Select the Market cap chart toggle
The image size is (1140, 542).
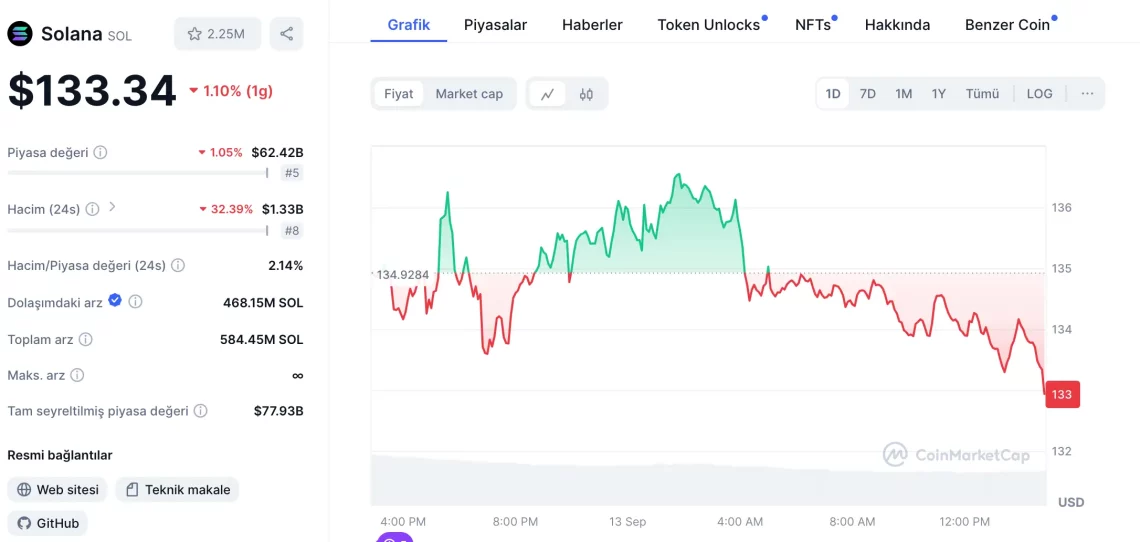coord(469,94)
